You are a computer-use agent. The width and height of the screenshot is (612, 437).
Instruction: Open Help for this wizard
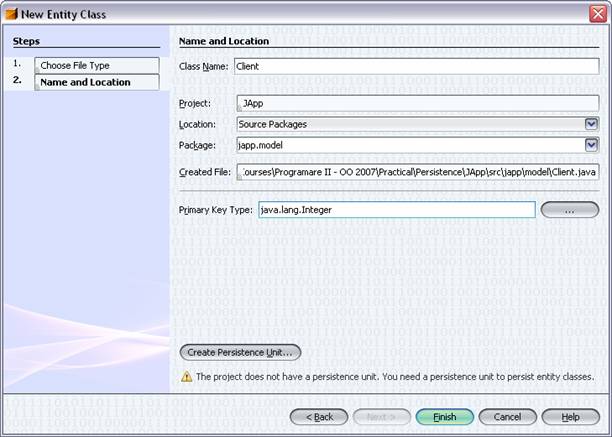click(570, 417)
